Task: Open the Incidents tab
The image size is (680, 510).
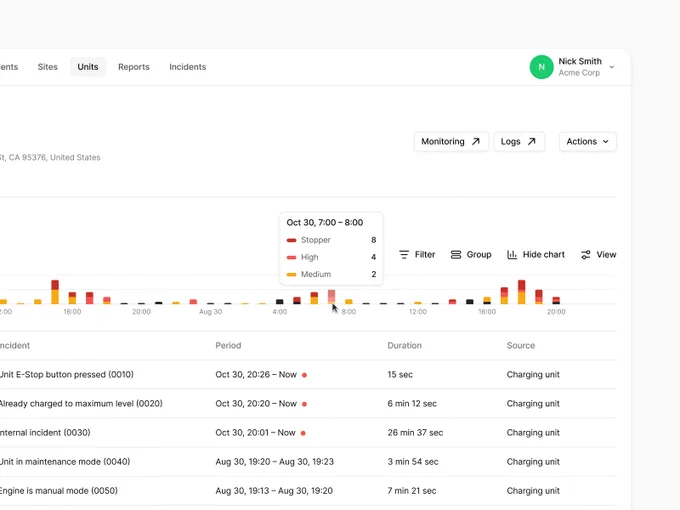Action: 187,67
